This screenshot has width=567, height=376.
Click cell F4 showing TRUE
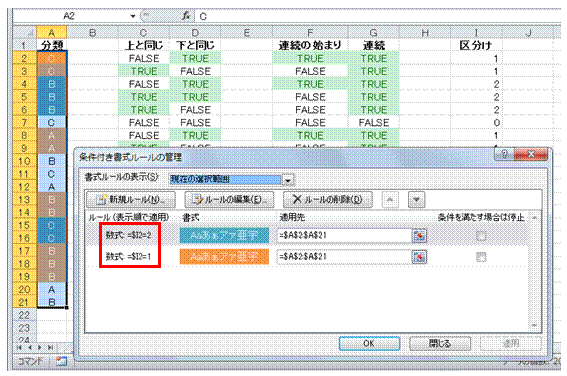(310, 84)
